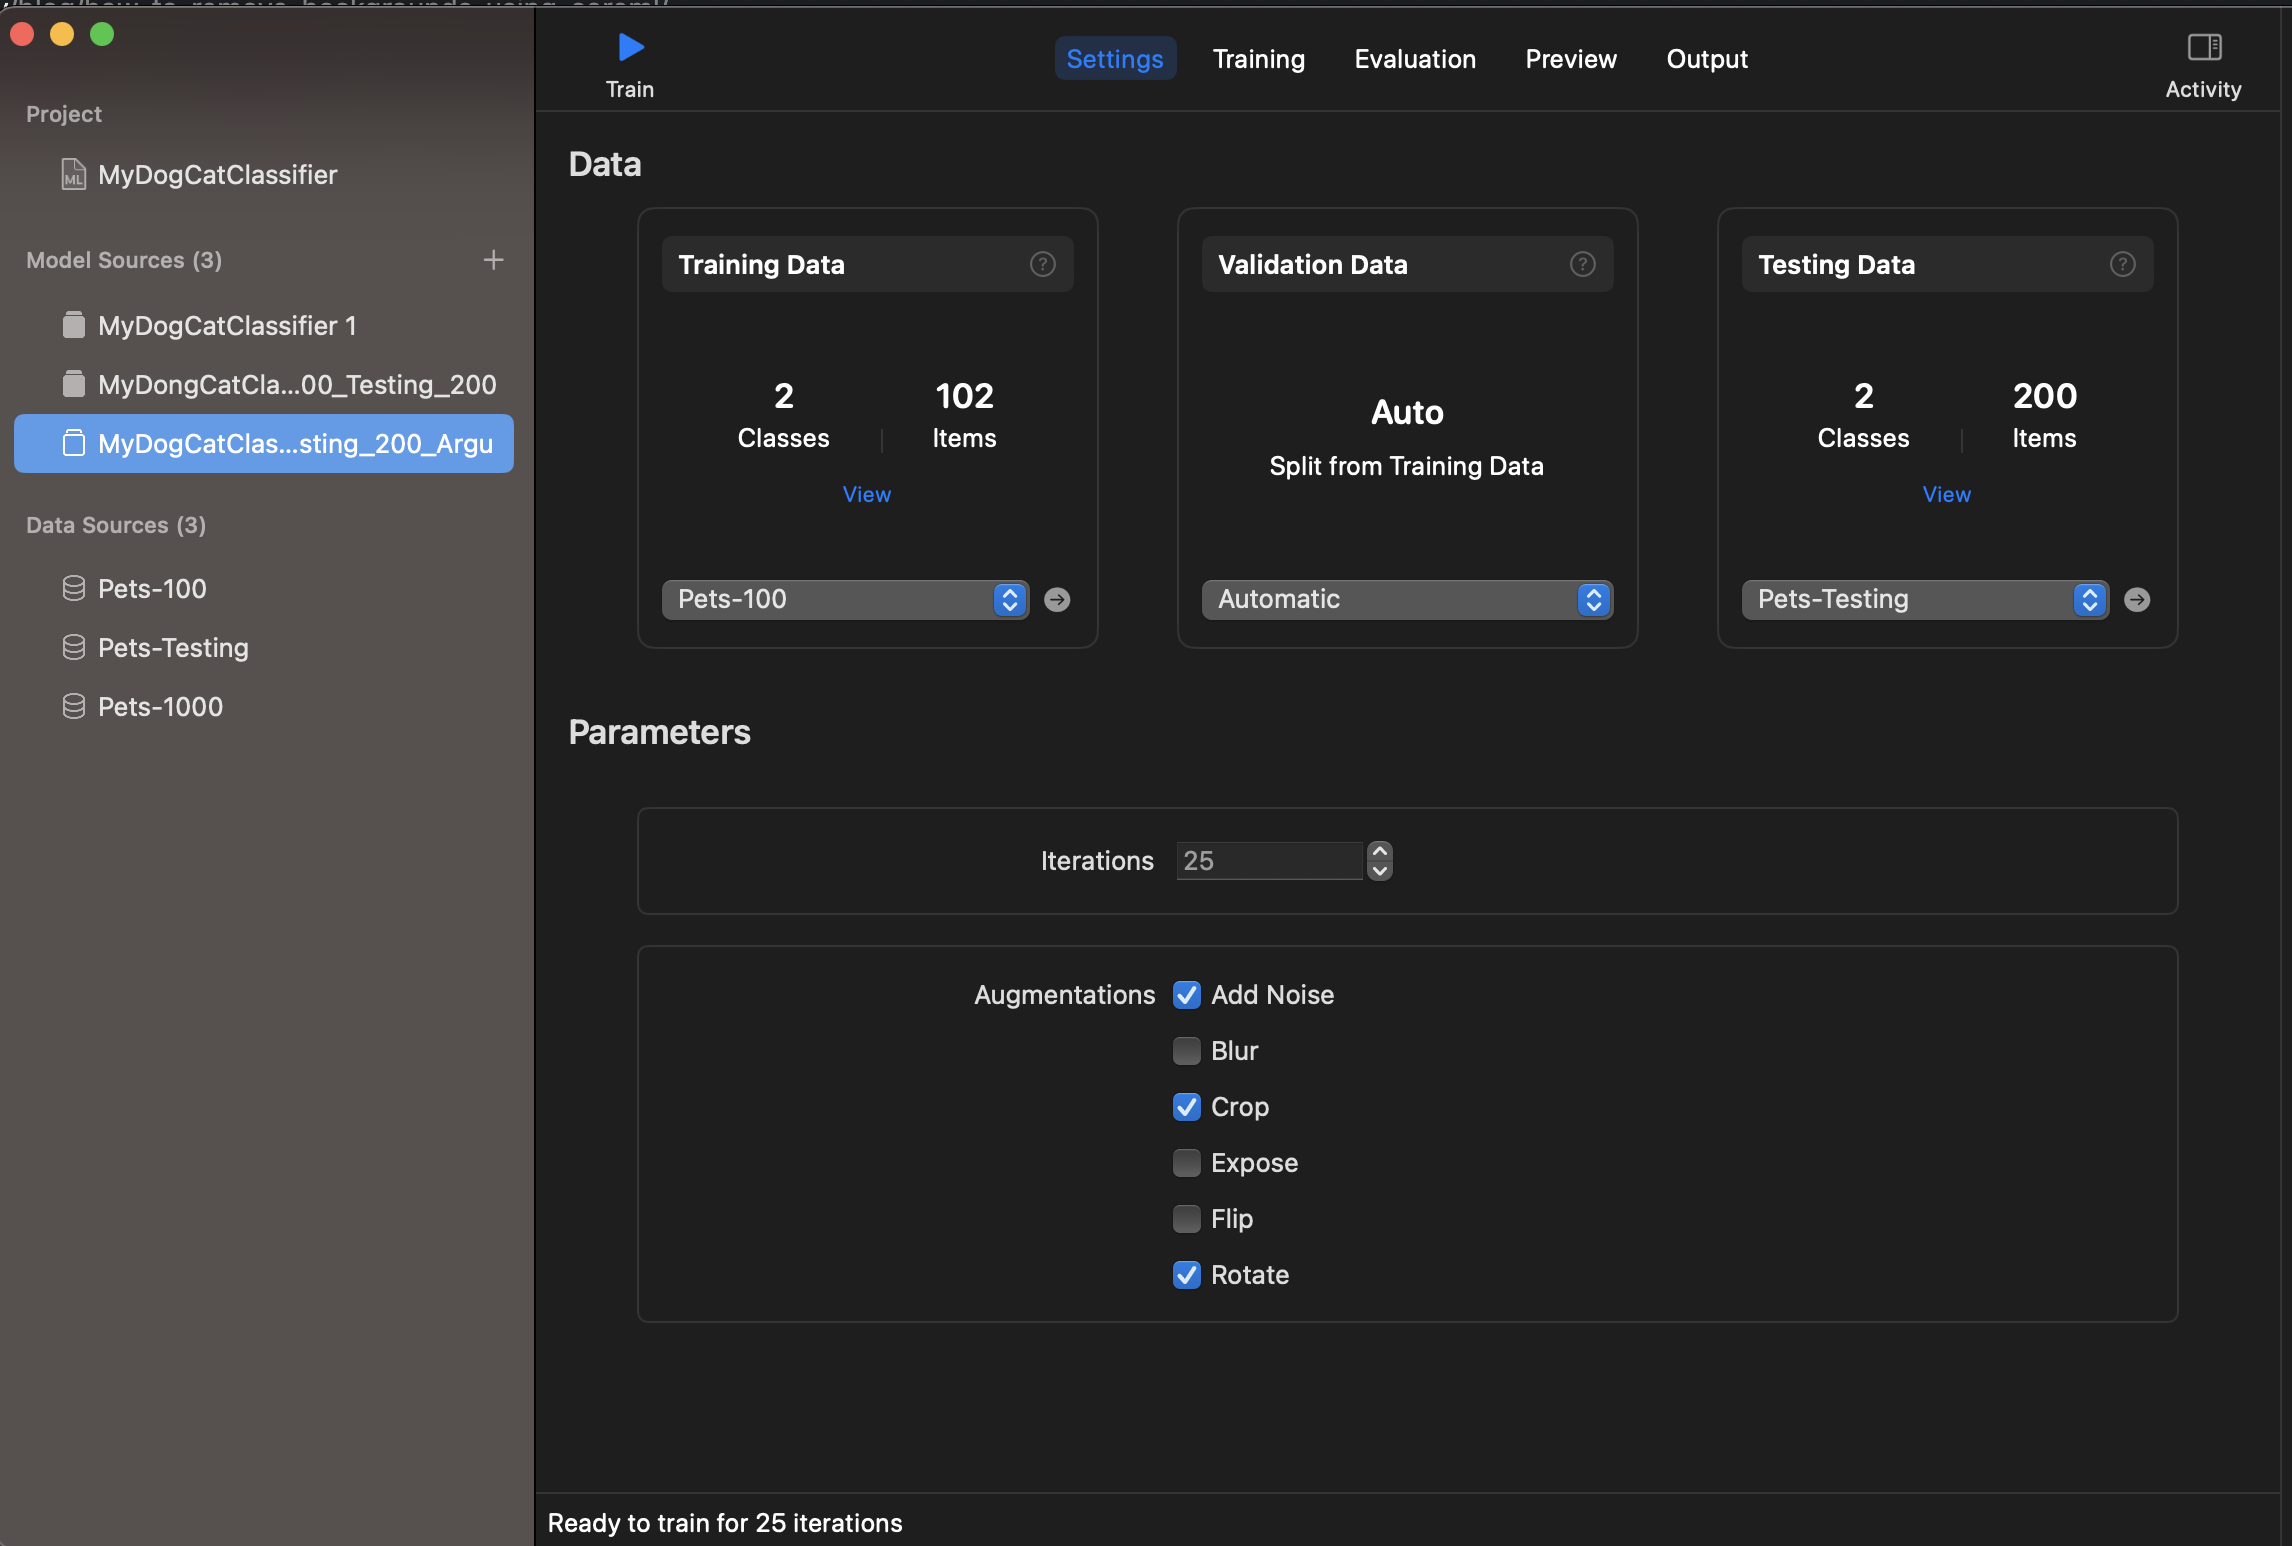Toggle the Activity sidebar panel icon
This screenshot has height=1546, width=2292.
coord(2204,48)
